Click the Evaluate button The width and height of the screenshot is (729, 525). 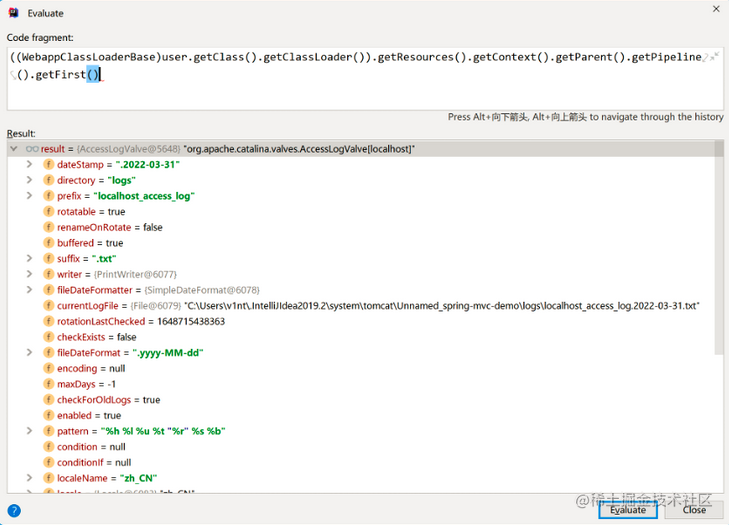628,510
